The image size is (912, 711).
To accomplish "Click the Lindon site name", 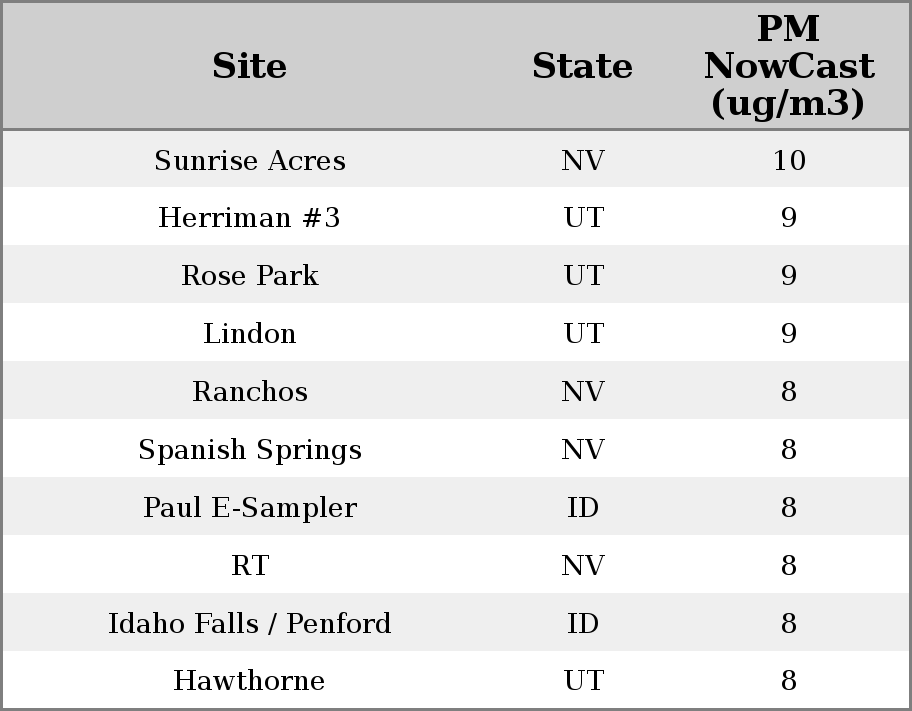I will (250, 333).
